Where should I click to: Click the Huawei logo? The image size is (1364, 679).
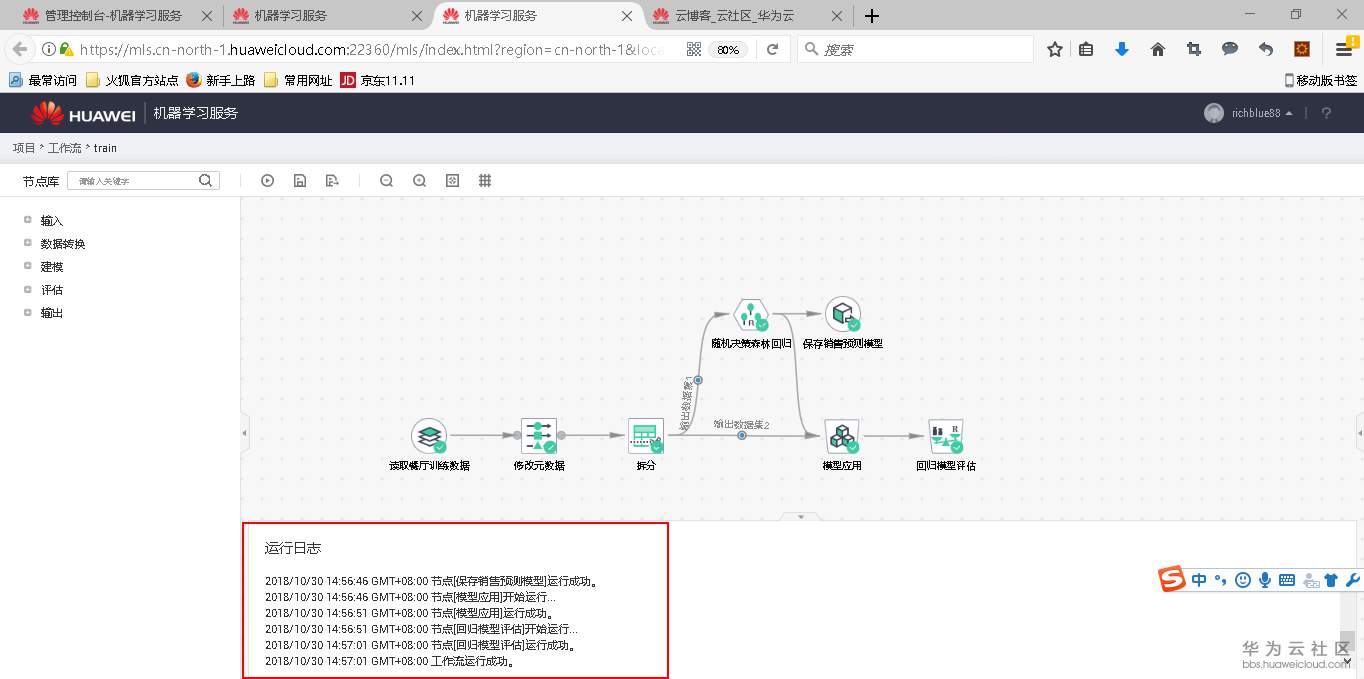pyautogui.click(x=83, y=113)
